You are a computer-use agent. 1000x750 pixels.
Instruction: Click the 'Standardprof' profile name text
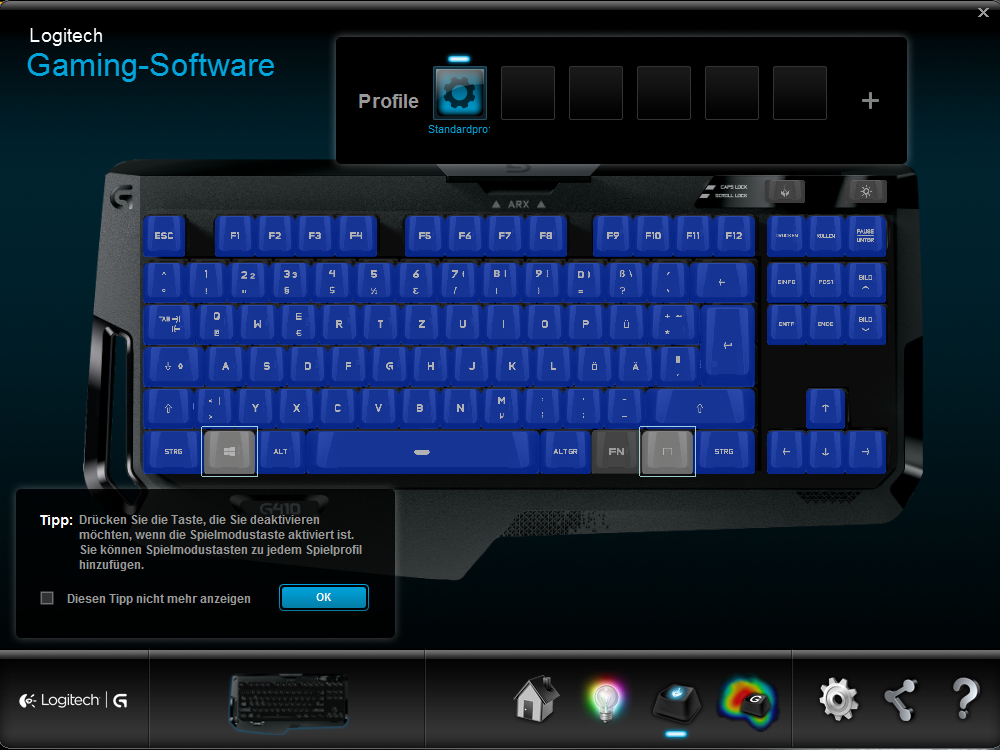click(459, 129)
